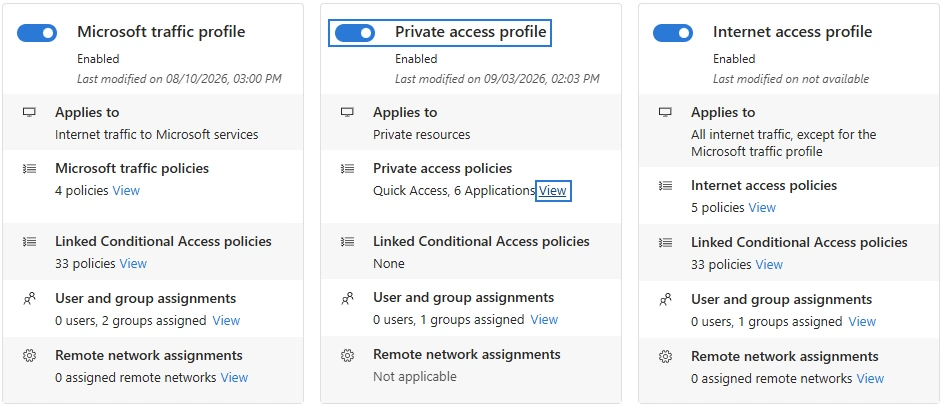This screenshot has width=944, height=407.
Task: View Quick Access, 6 Applications policies
Action: (x=553, y=191)
